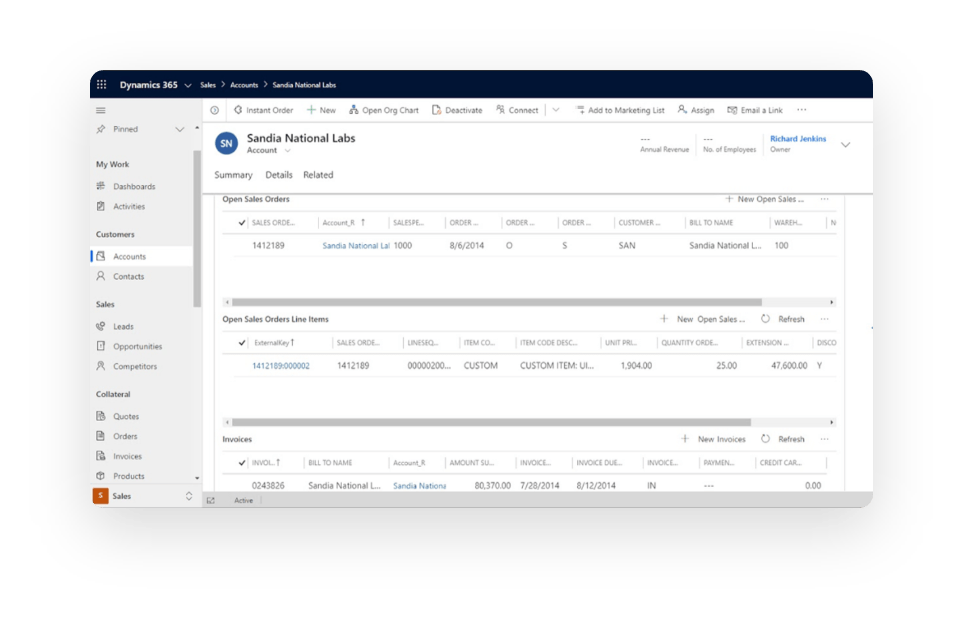Open Org Chart for this account
The image size is (963, 618).
384,110
